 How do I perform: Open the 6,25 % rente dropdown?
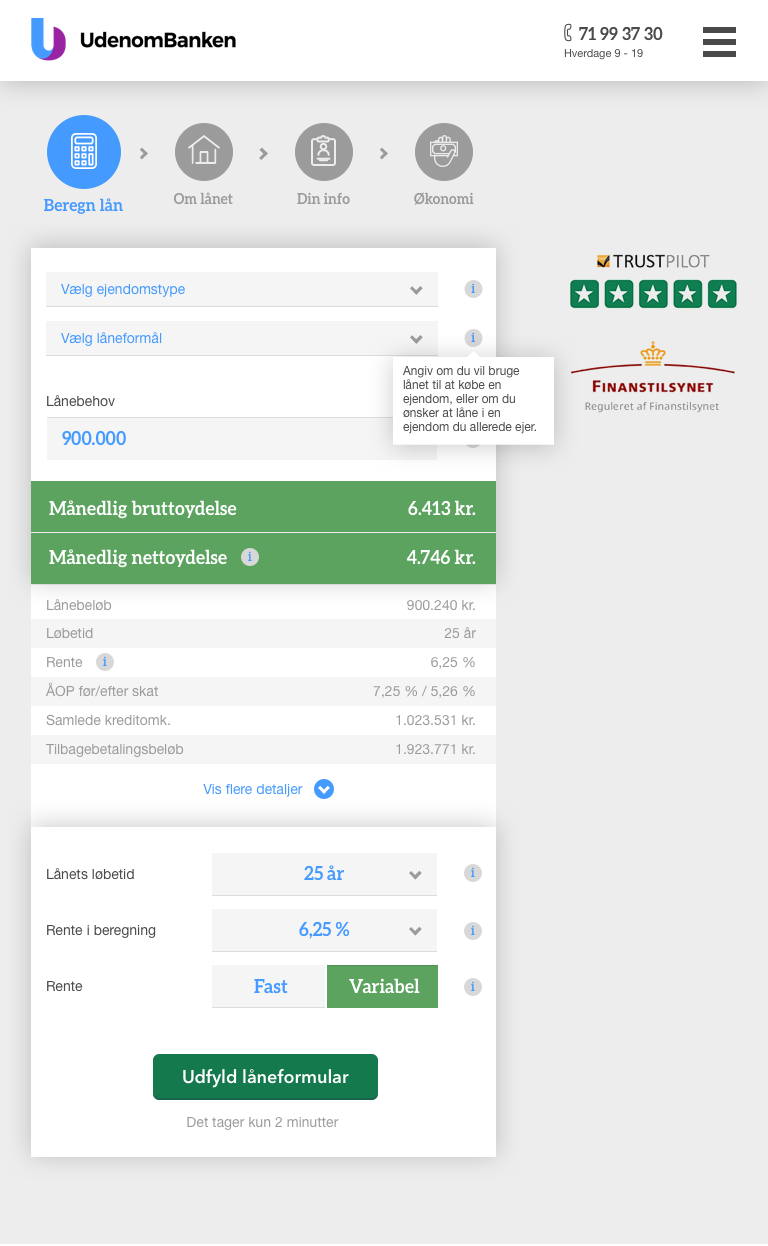[x=324, y=930]
